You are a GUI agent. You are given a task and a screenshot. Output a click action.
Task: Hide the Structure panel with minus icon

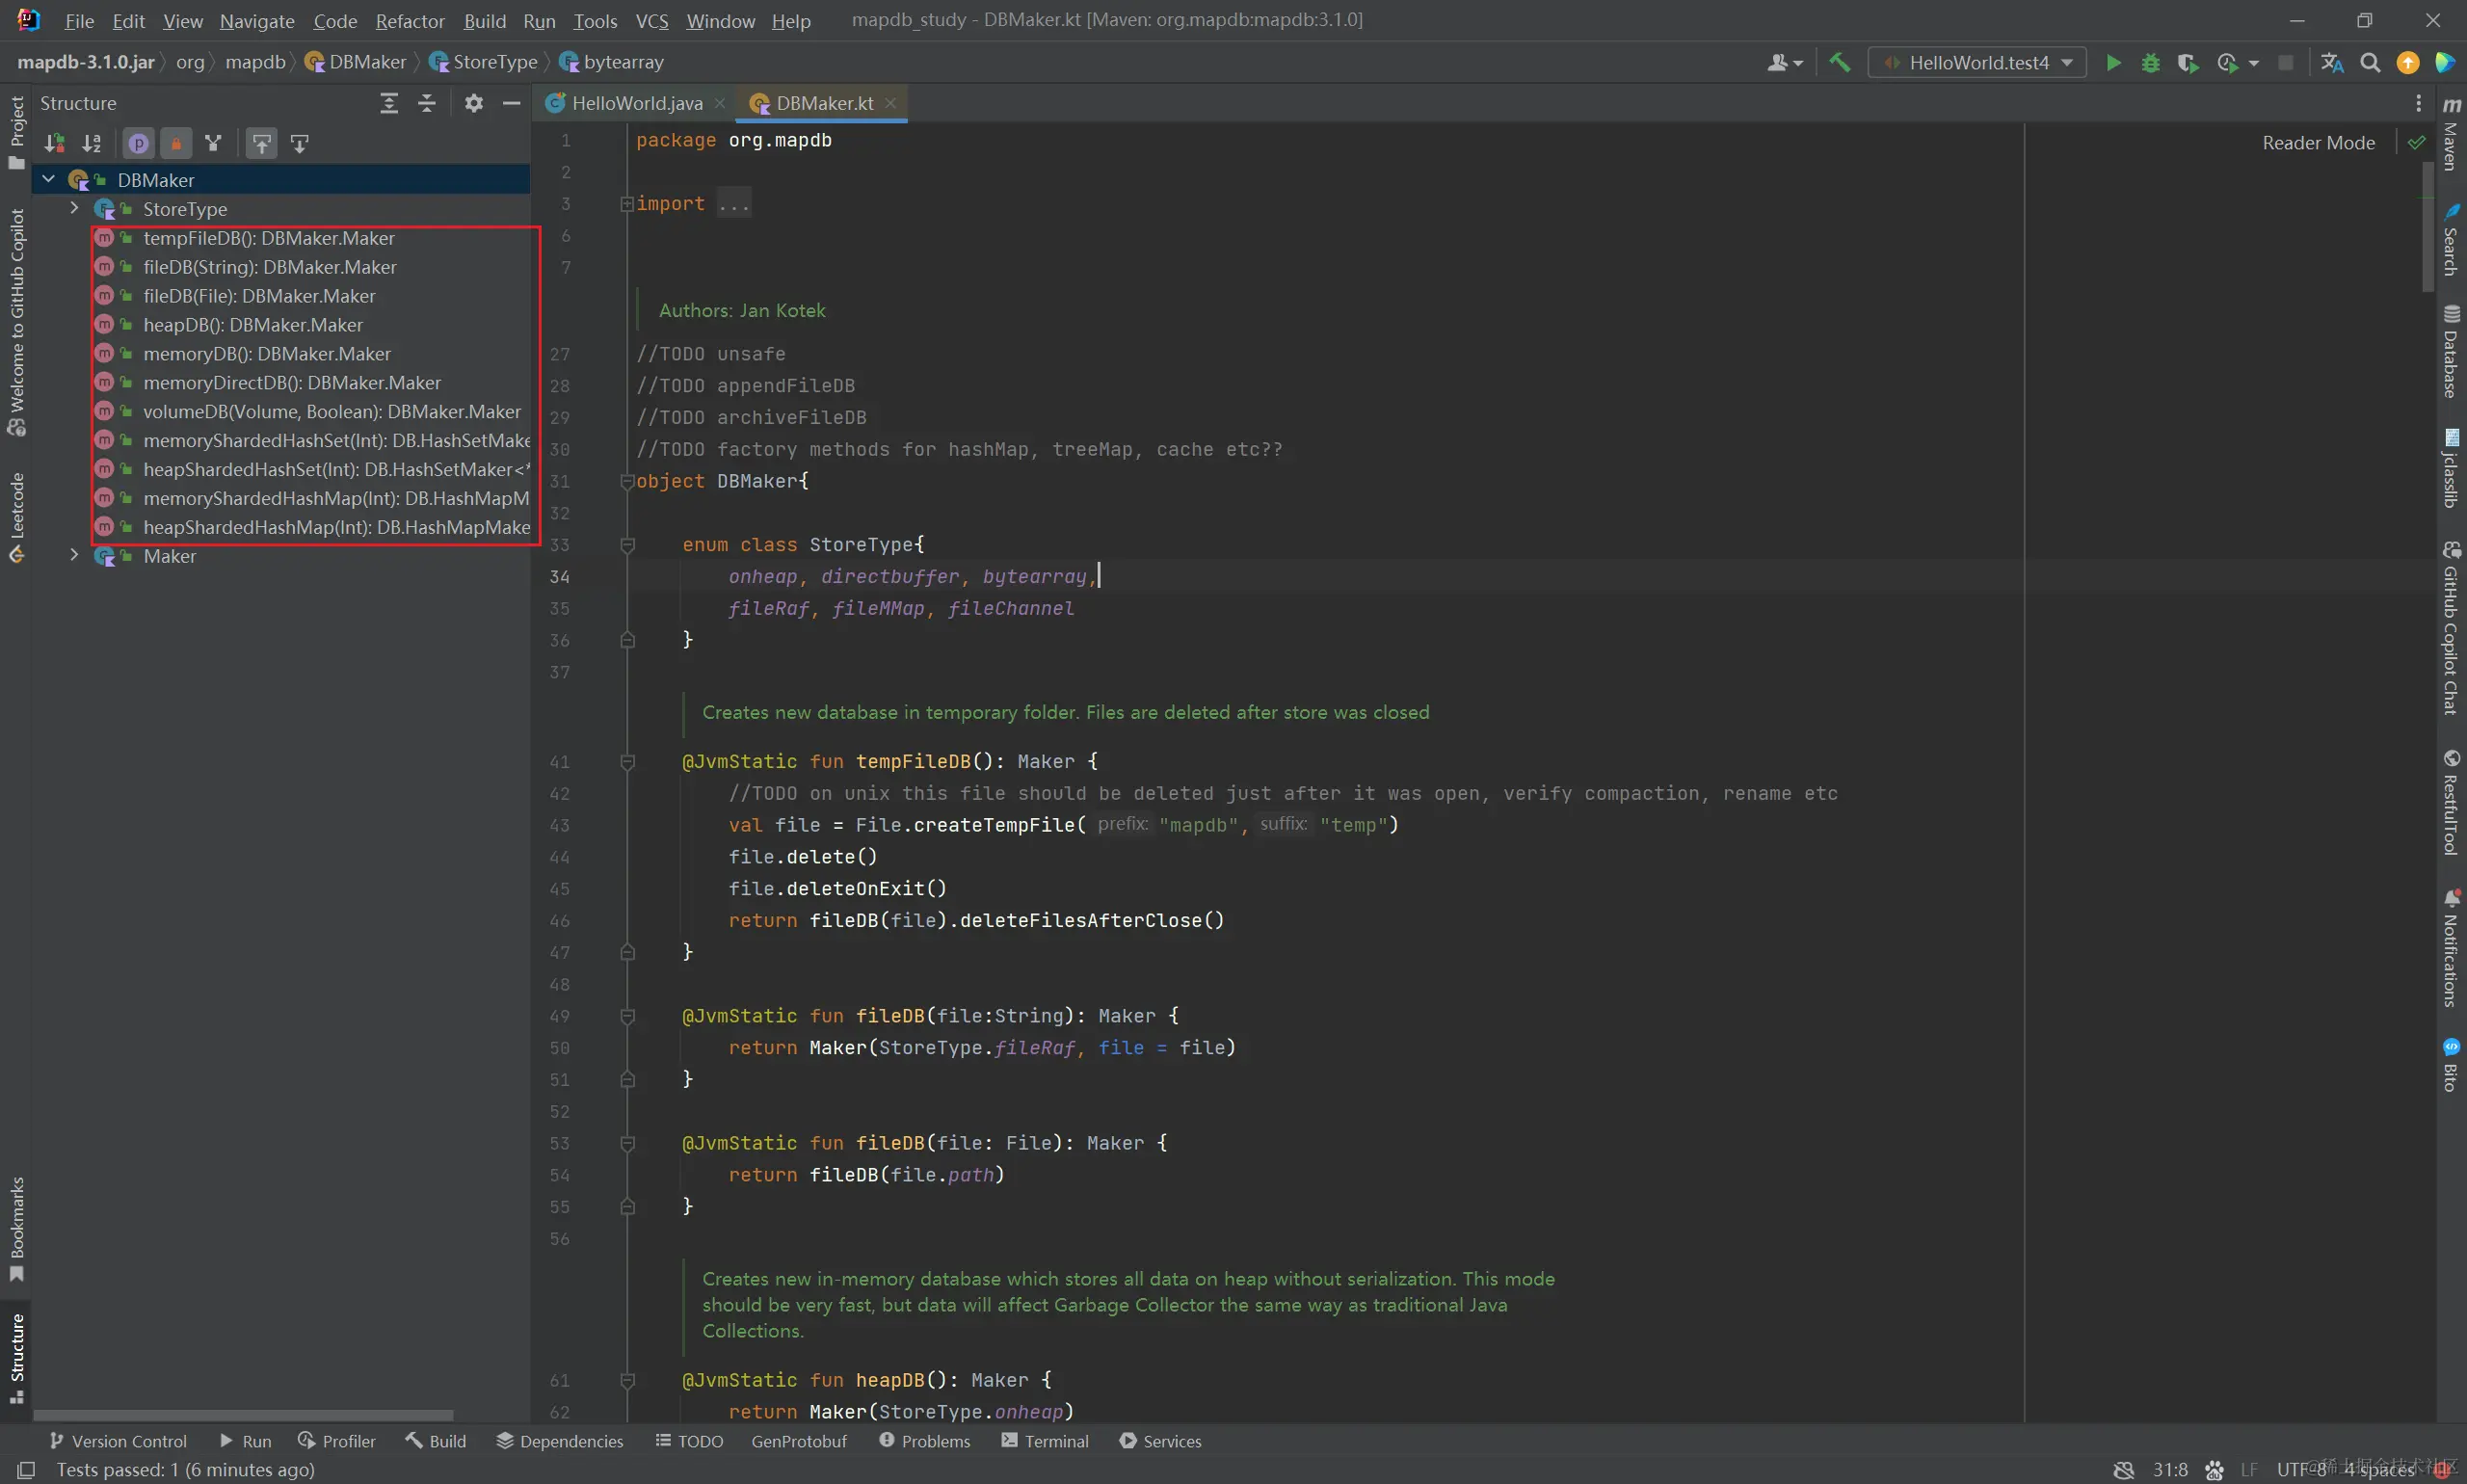511,103
